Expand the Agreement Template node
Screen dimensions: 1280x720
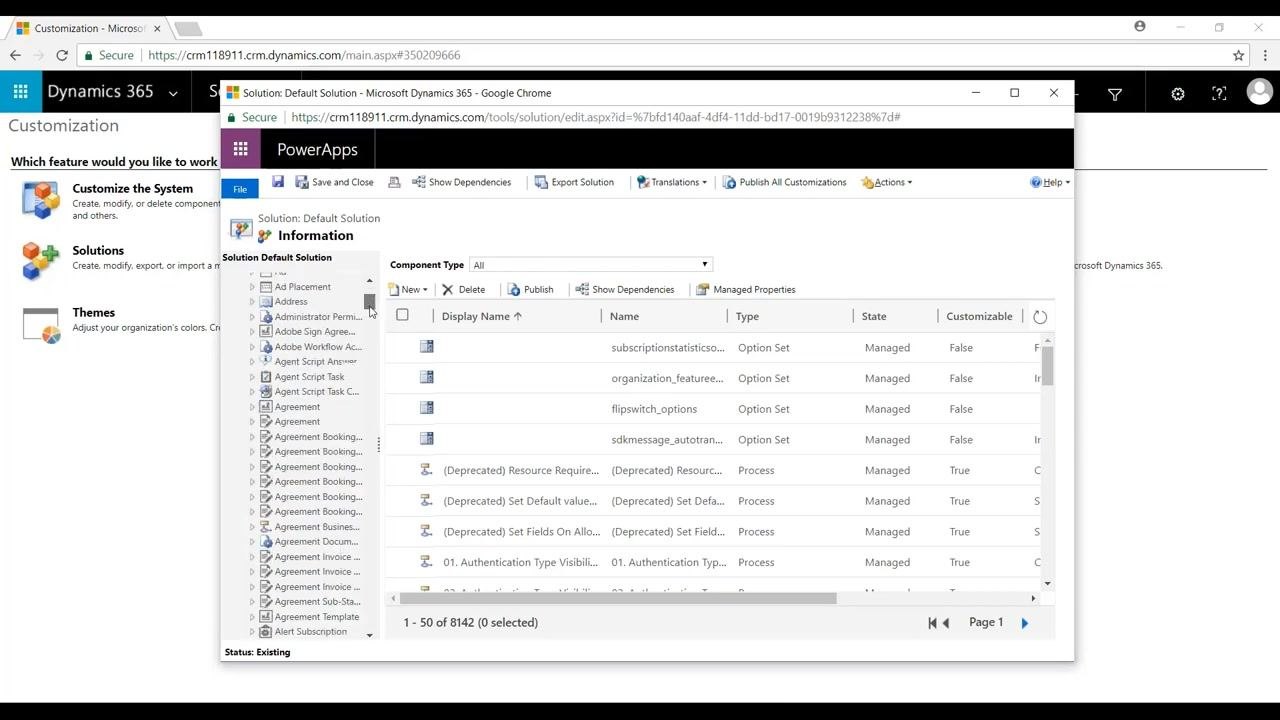tap(252, 617)
